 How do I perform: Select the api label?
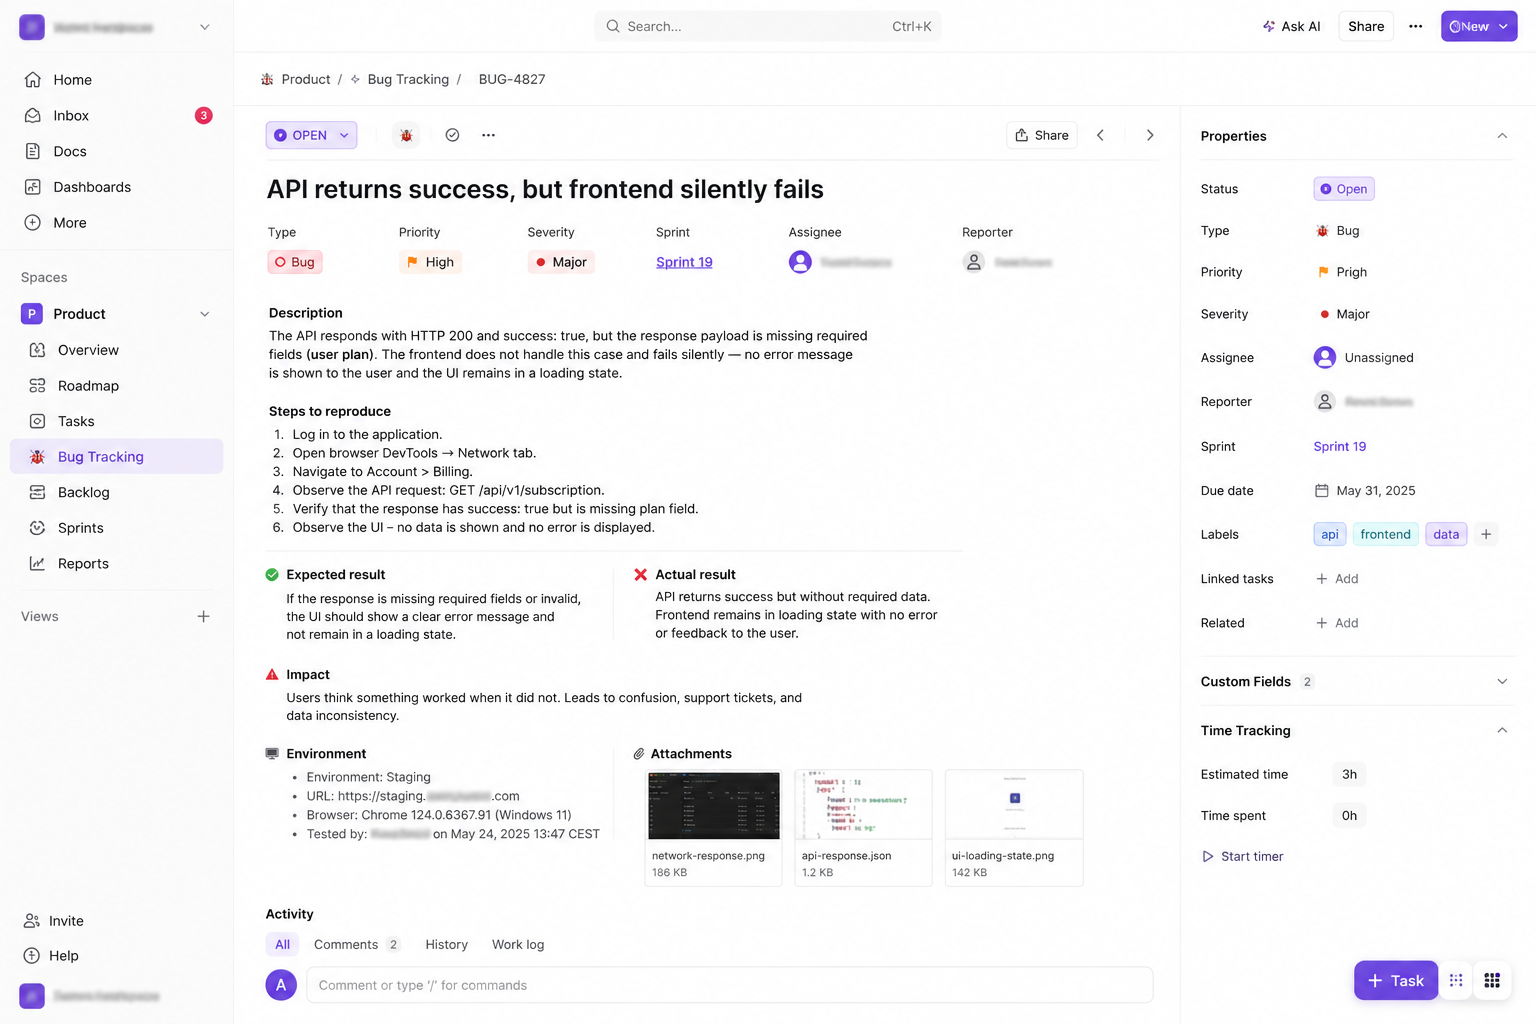pyautogui.click(x=1330, y=535)
